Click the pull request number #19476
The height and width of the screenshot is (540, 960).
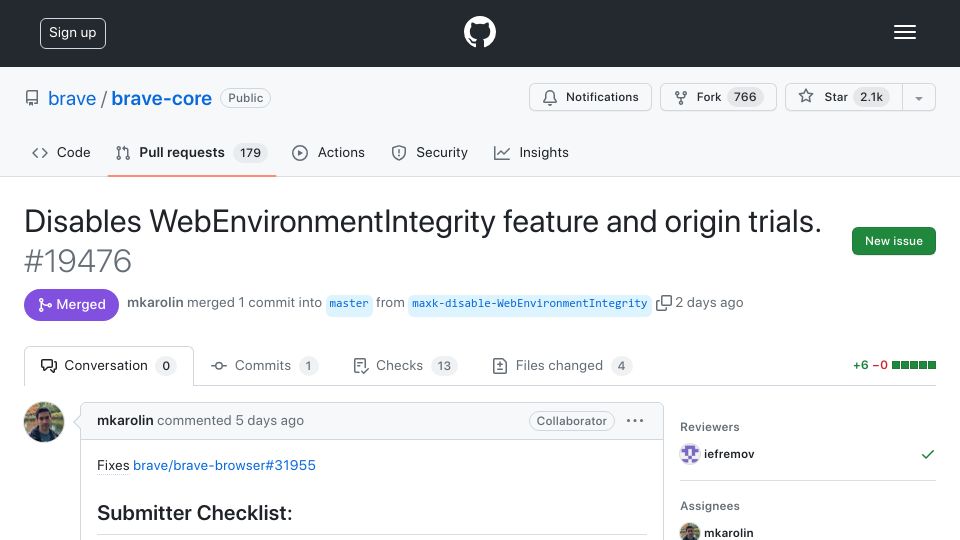78,261
